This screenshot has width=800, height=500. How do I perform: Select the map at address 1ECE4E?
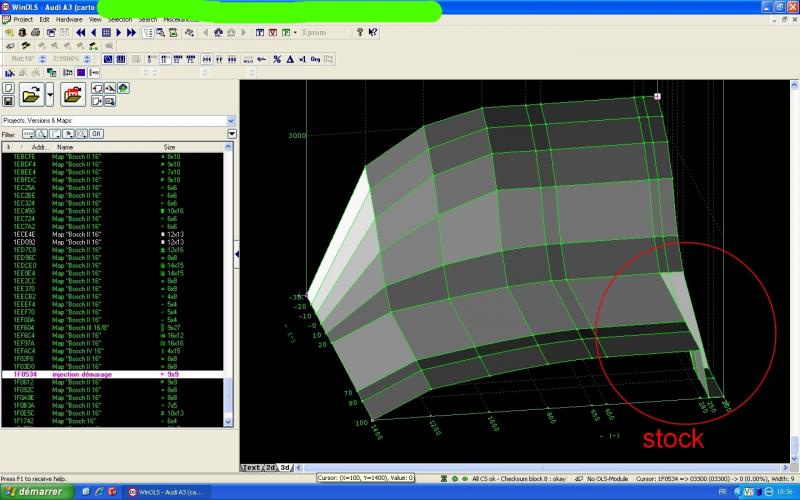pyautogui.click(x=112, y=234)
